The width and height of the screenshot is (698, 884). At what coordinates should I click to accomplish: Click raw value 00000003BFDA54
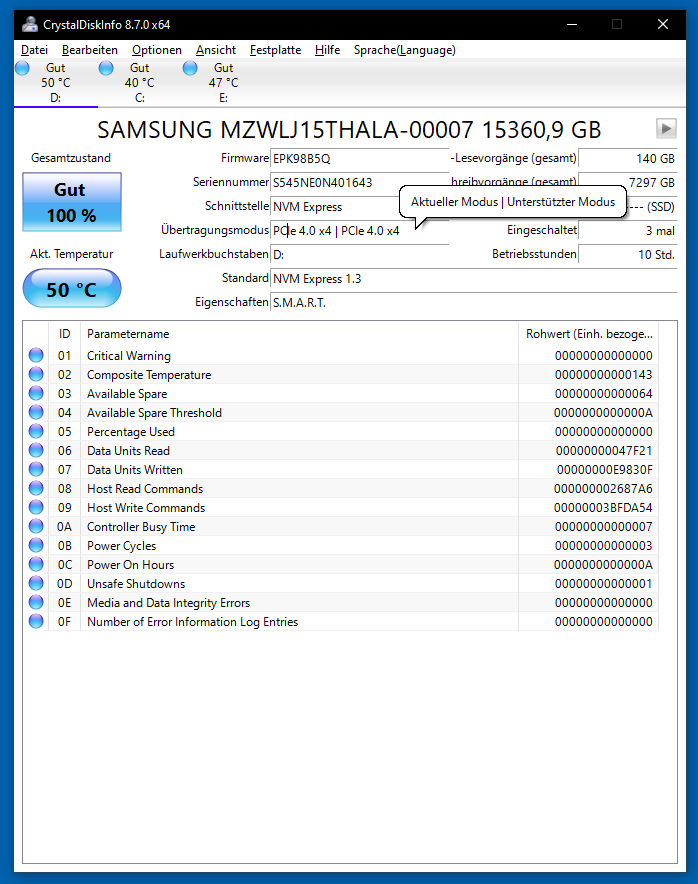click(603, 507)
